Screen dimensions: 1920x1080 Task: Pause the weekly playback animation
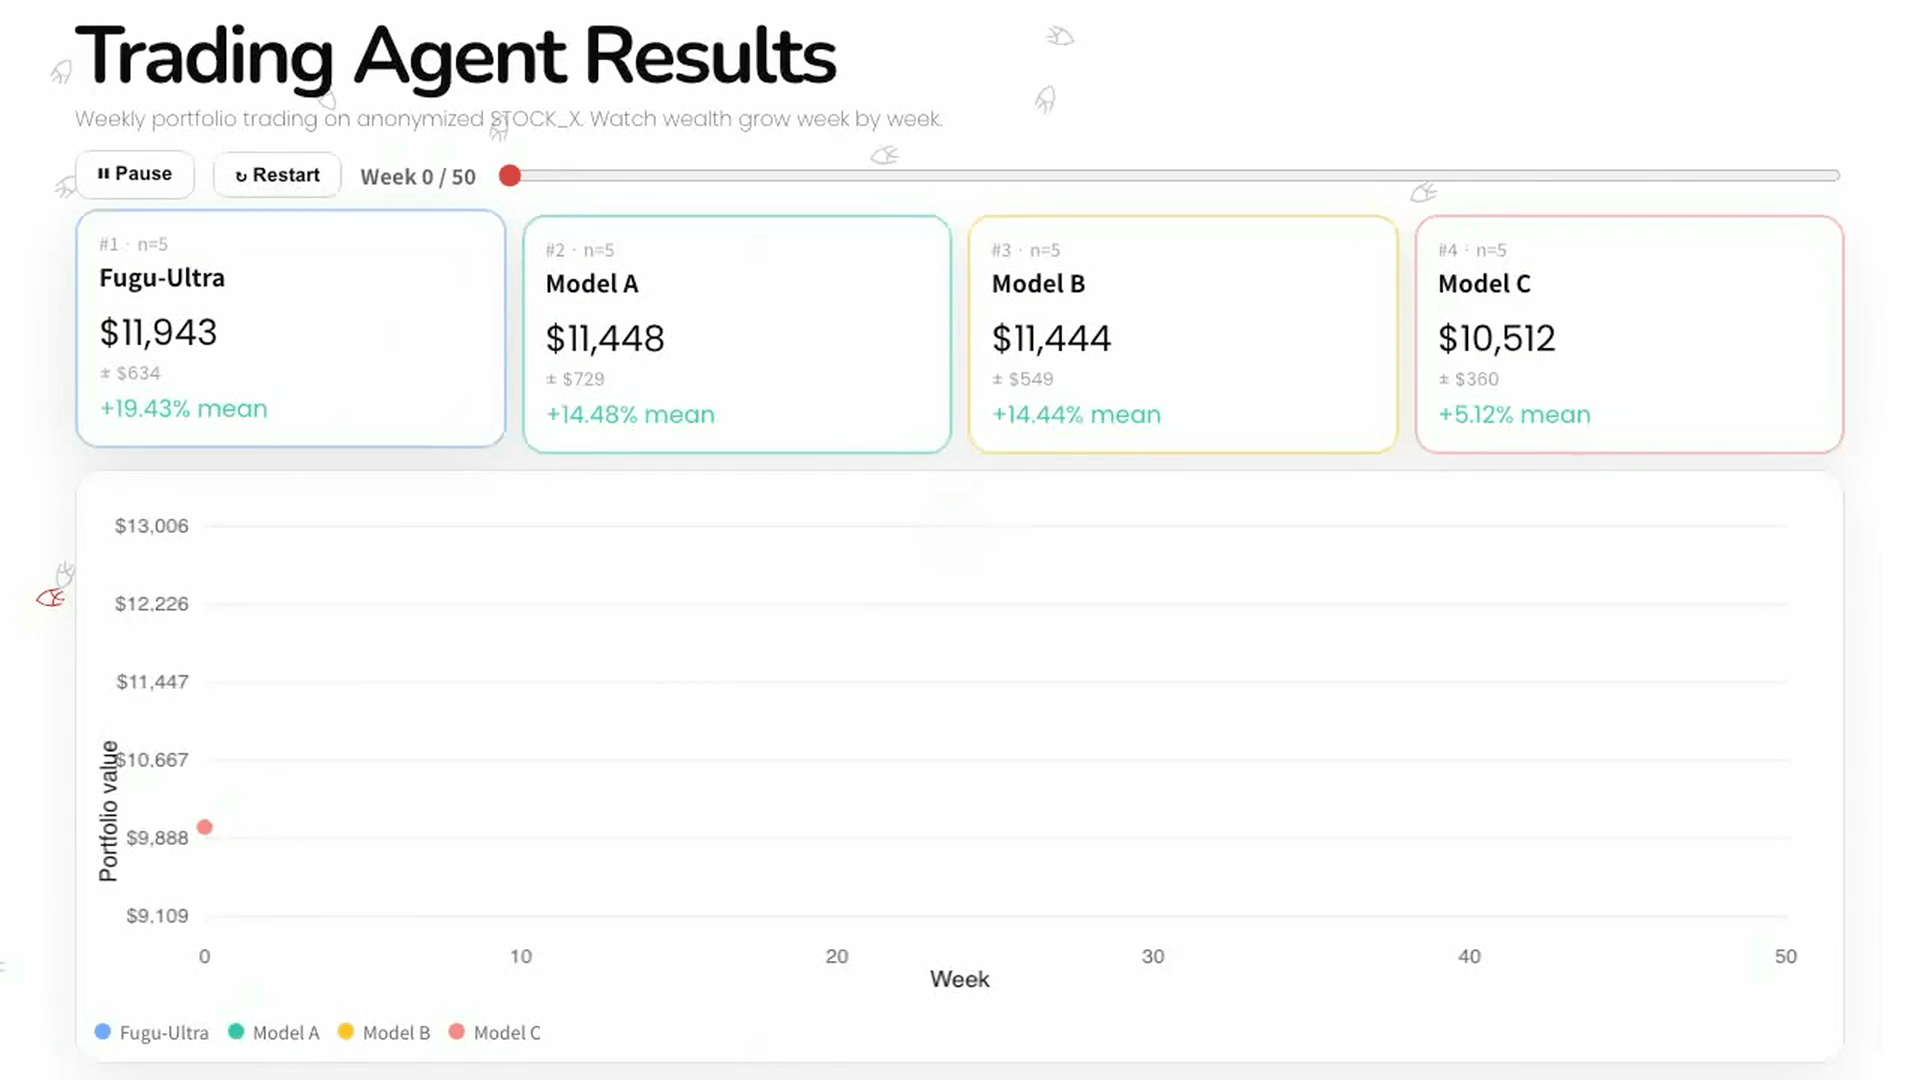(135, 174)
